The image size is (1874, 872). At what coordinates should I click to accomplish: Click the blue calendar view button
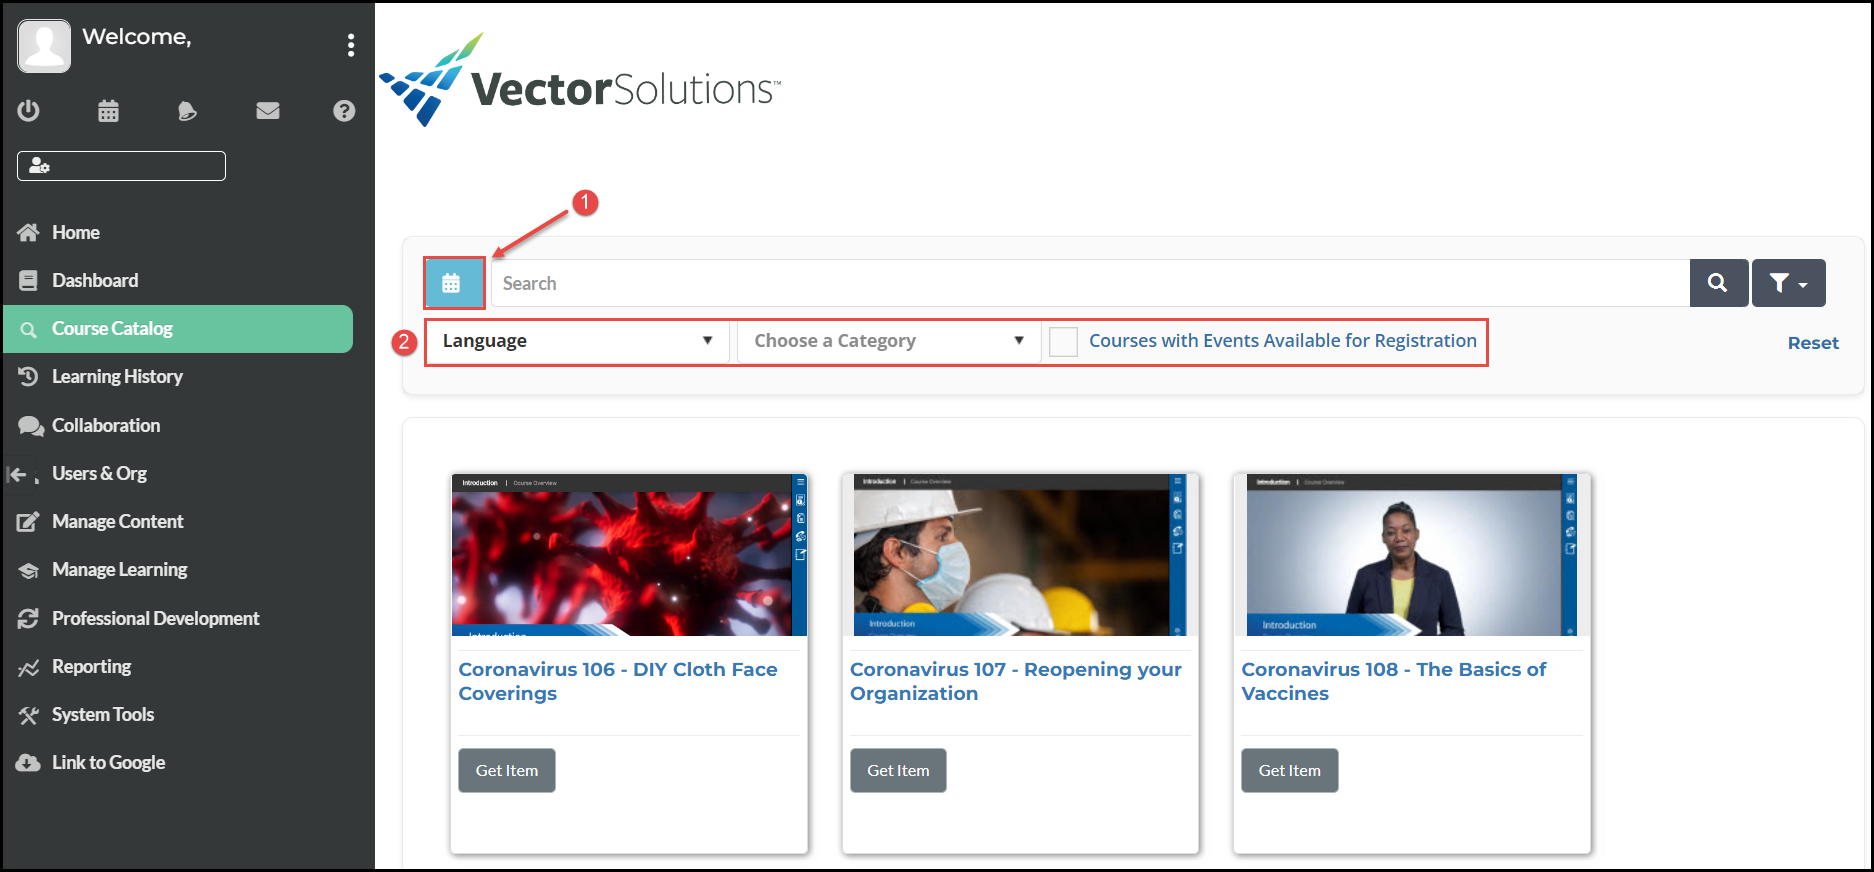pos(454,283)
